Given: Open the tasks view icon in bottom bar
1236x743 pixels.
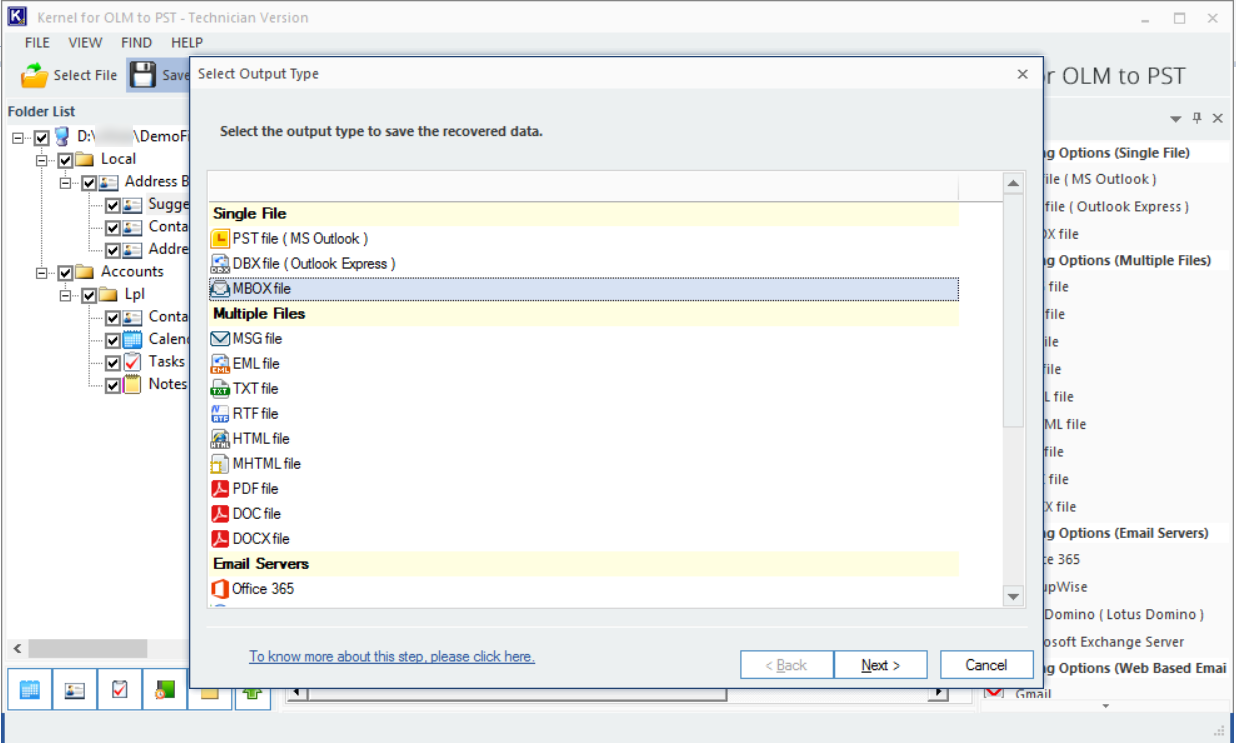Looking at the screenshot, I should pos(120,690).
